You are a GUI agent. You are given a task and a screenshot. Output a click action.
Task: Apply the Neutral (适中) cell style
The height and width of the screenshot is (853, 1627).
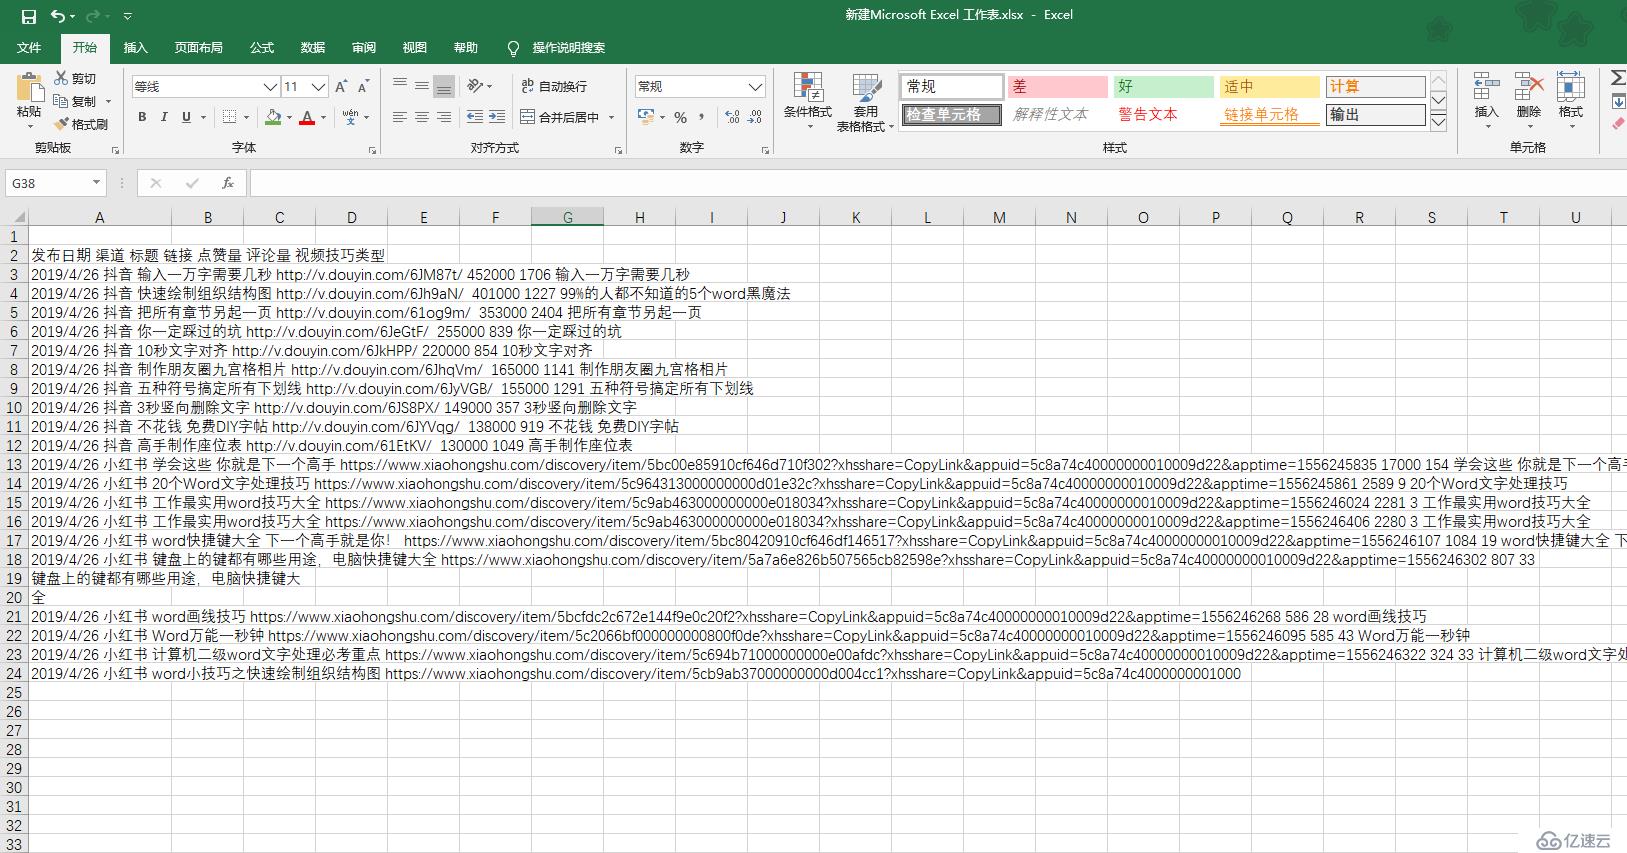pyautogui.click(x=1269, y=87)
